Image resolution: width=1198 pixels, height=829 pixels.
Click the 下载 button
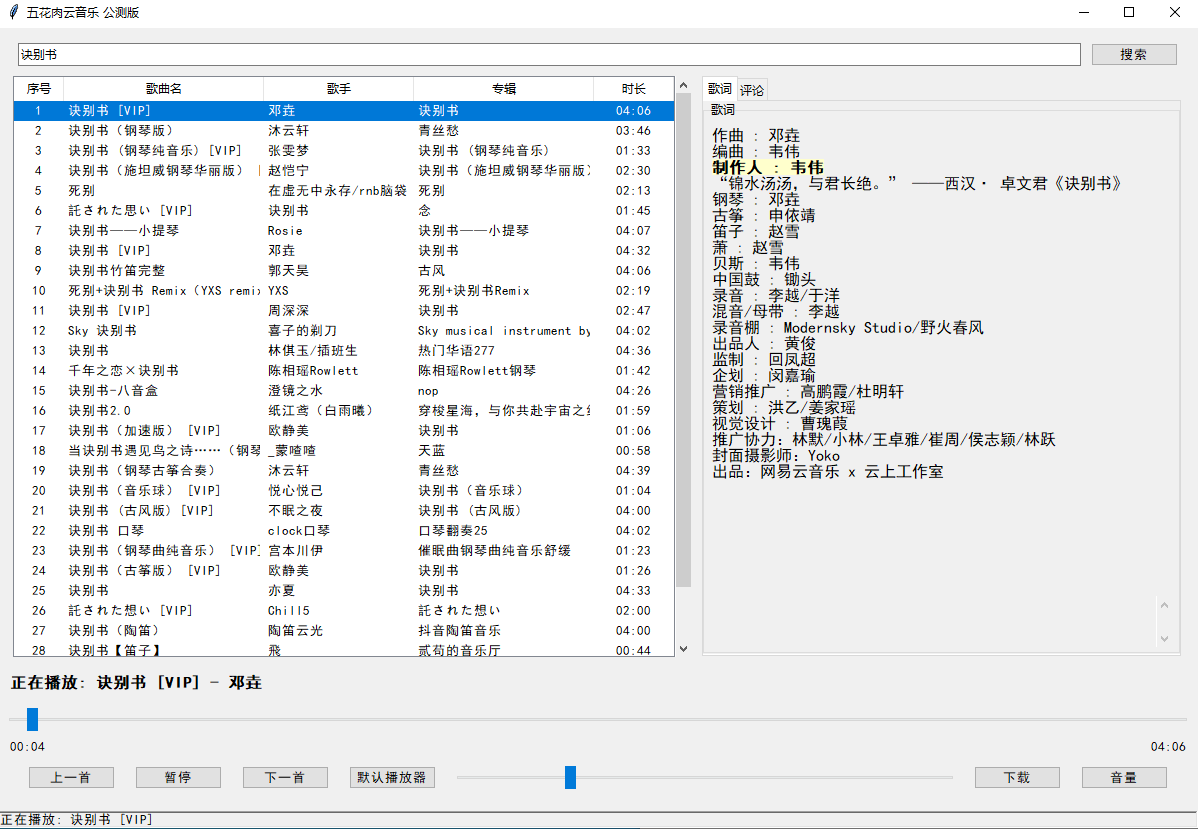[x=1017, y=777]
